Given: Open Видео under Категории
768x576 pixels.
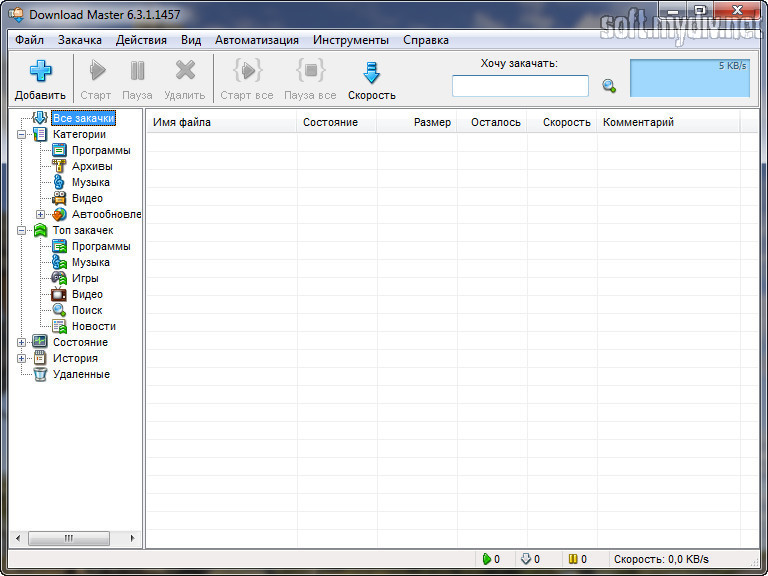Looking at the screenshot, I should [87, 198].
